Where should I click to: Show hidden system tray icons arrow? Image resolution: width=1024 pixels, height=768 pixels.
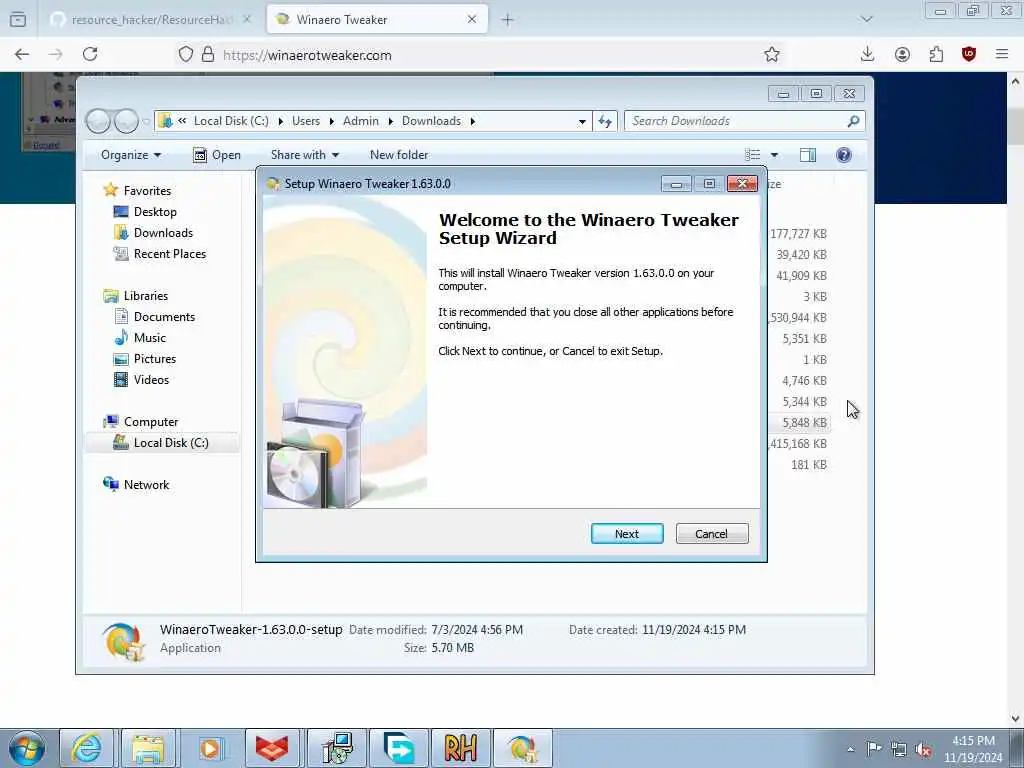point(850,749)
